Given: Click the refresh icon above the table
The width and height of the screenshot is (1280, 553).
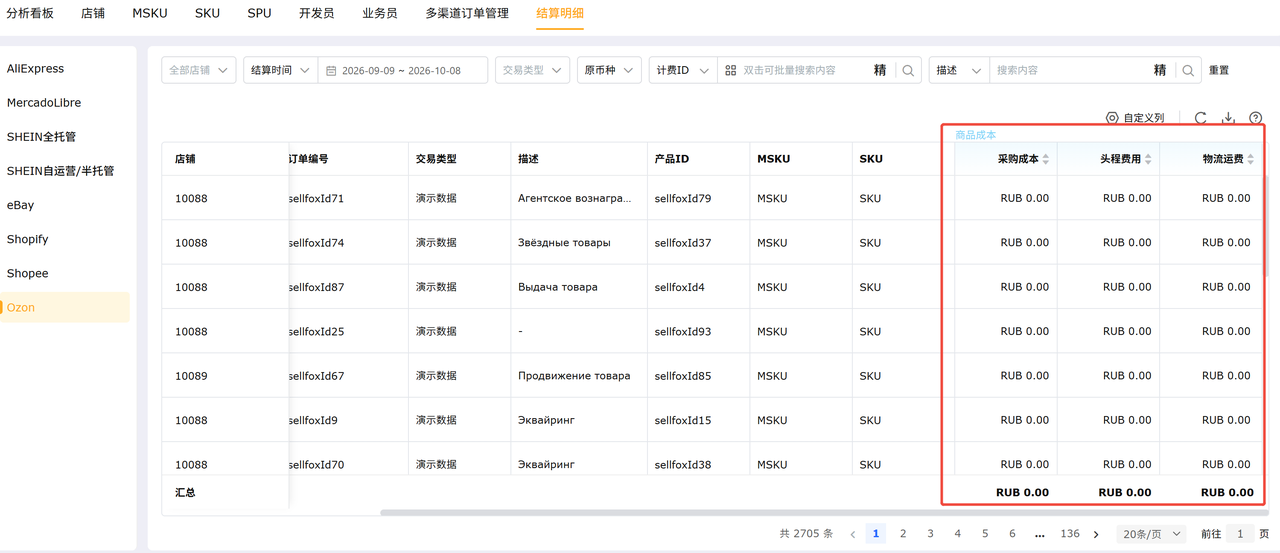Looking at the screenshot, I should 1200,118.
